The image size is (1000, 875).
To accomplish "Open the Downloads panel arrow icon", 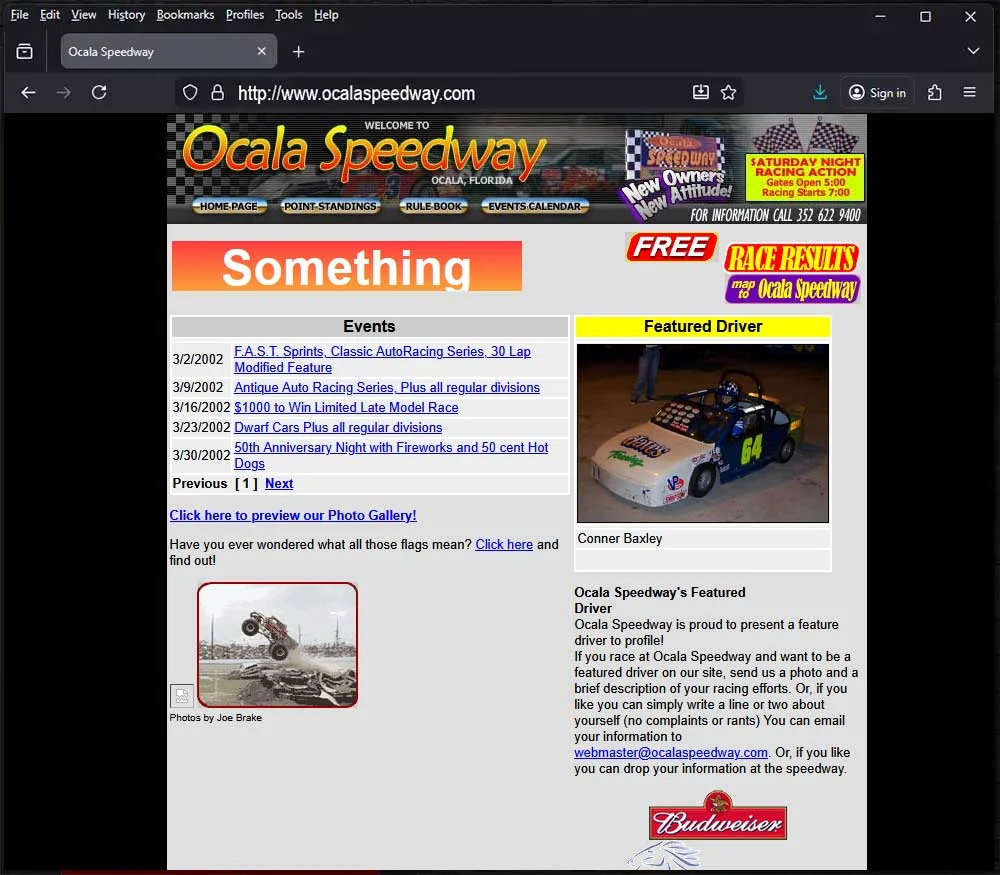I will click(x=820, y=93).
